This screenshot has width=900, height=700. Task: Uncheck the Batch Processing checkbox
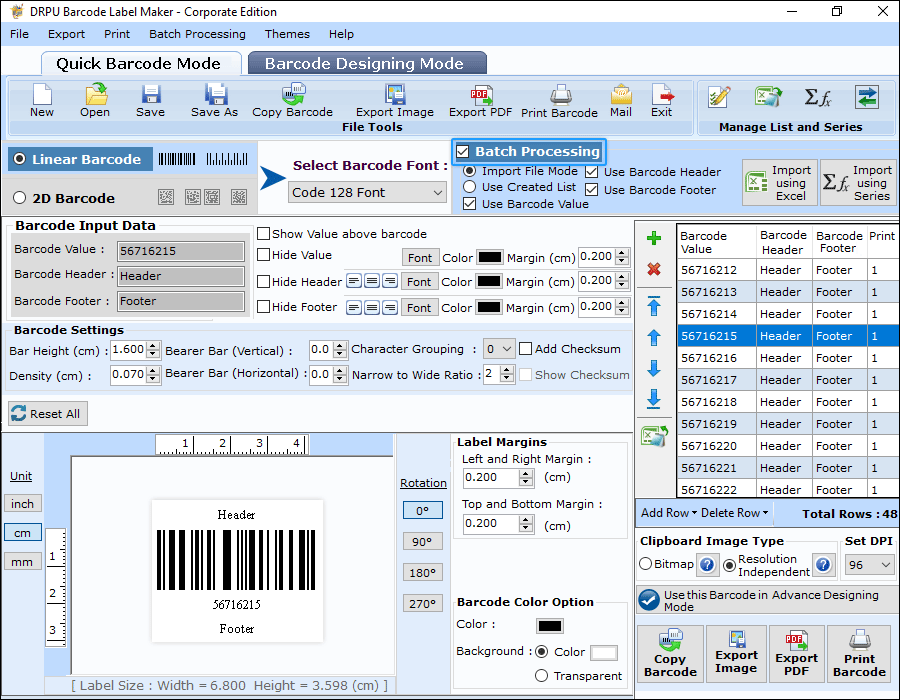pos(463,151)
